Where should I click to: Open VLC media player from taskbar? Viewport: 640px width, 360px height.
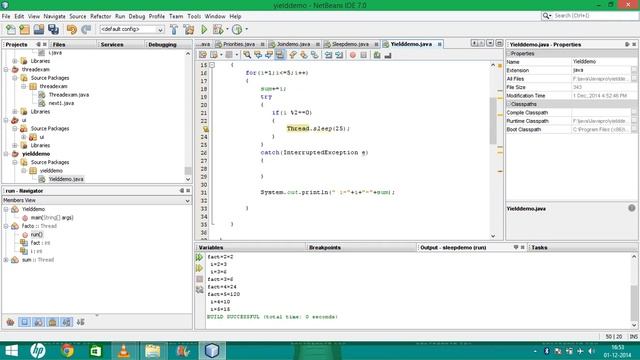pos(124,351)
